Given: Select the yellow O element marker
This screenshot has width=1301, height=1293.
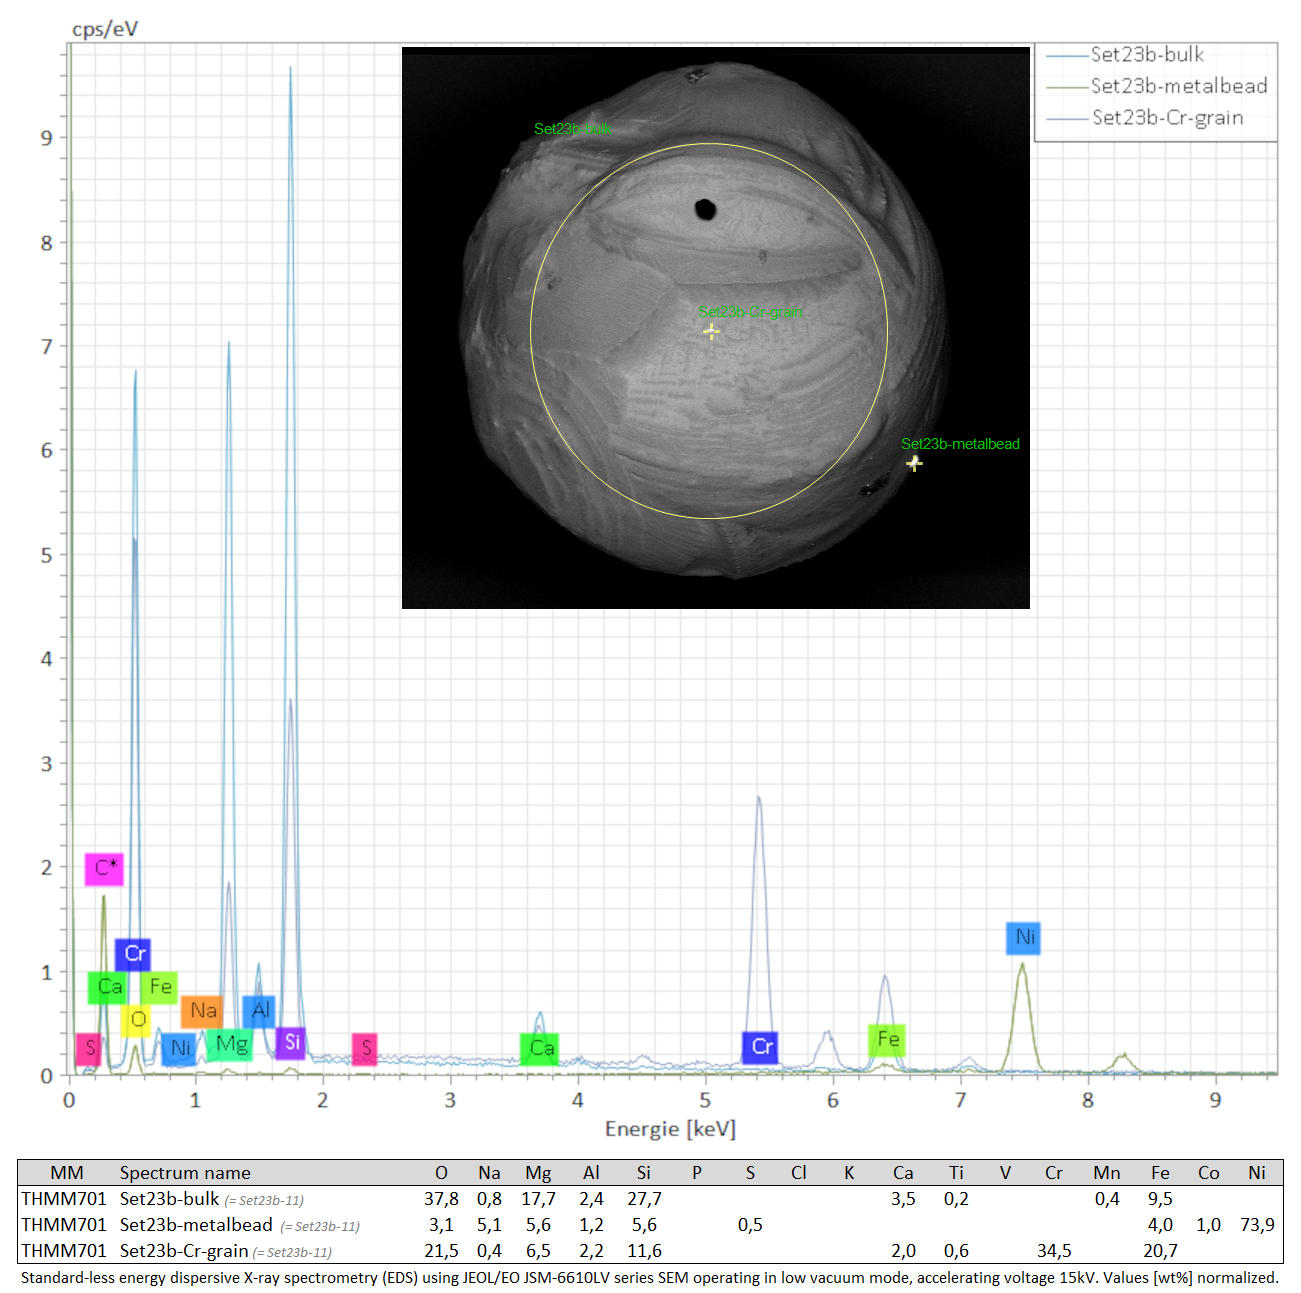Looking at the screenshot, I should pyautogui.click(x=136, y=1020).
